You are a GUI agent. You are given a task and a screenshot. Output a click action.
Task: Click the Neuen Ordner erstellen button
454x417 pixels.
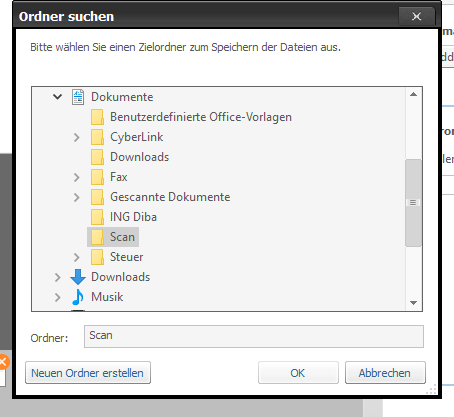88,373
